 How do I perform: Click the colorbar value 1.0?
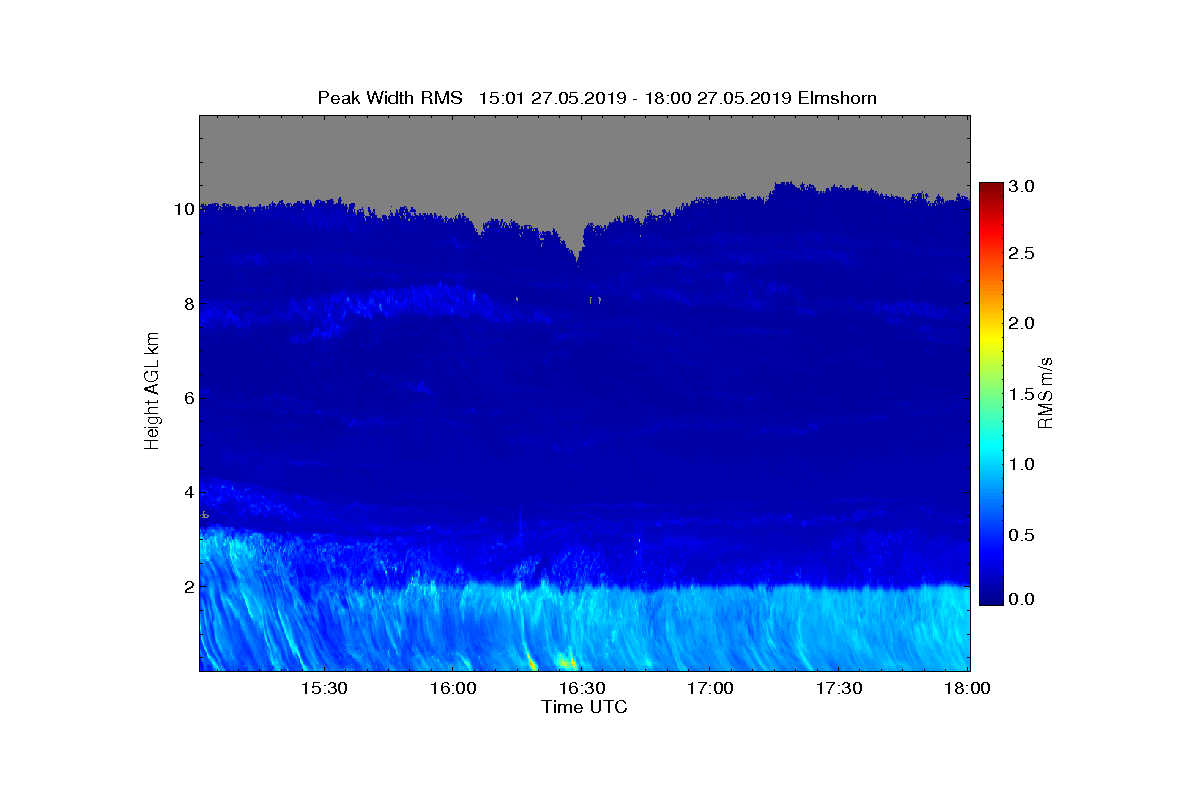pyautogui.click(x=1022, y=464)
